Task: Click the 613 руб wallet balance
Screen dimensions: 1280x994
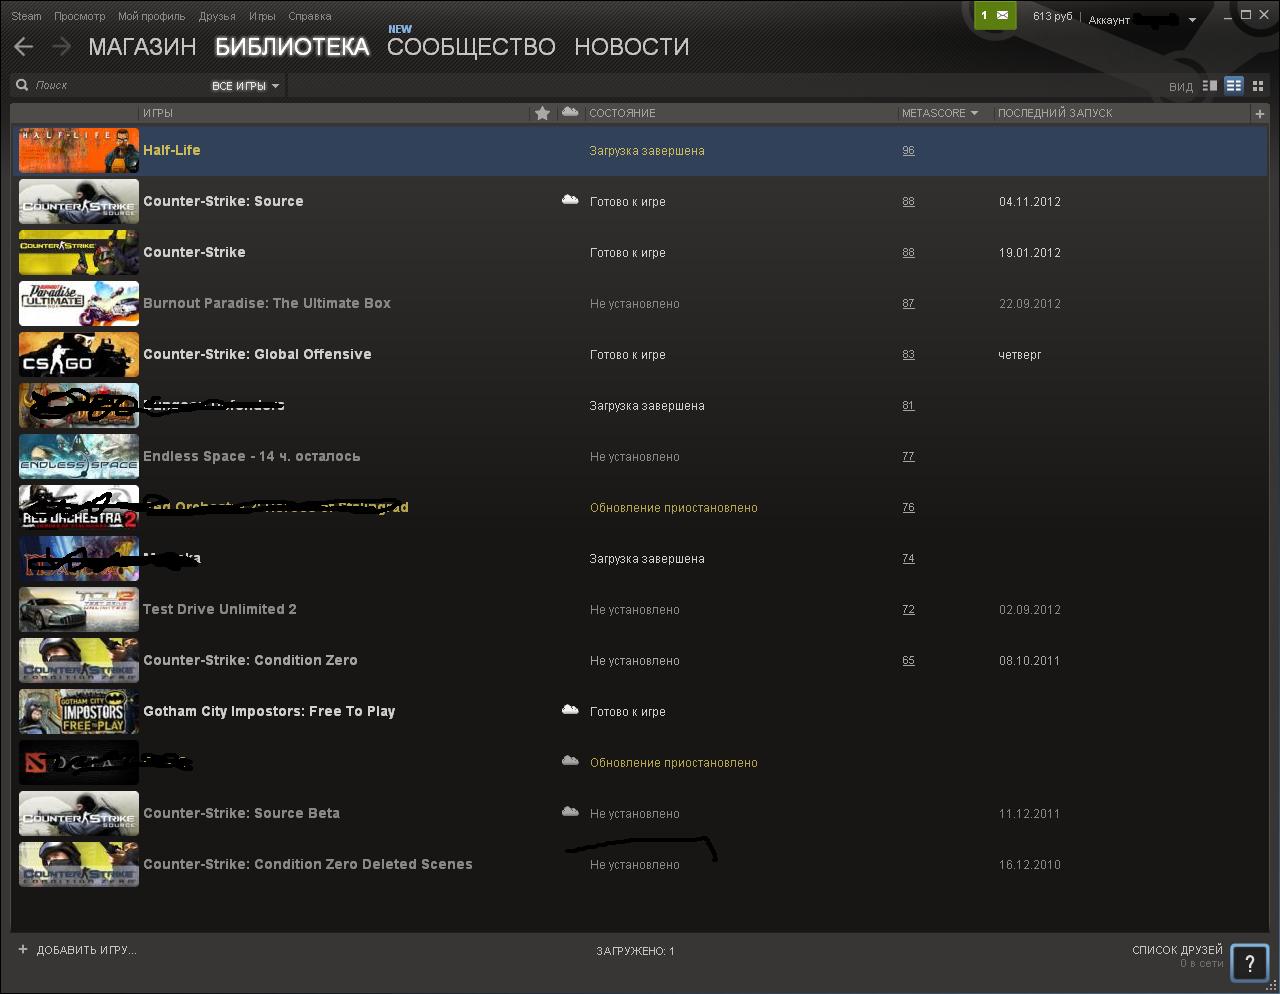Action: tap(1052, 16)
